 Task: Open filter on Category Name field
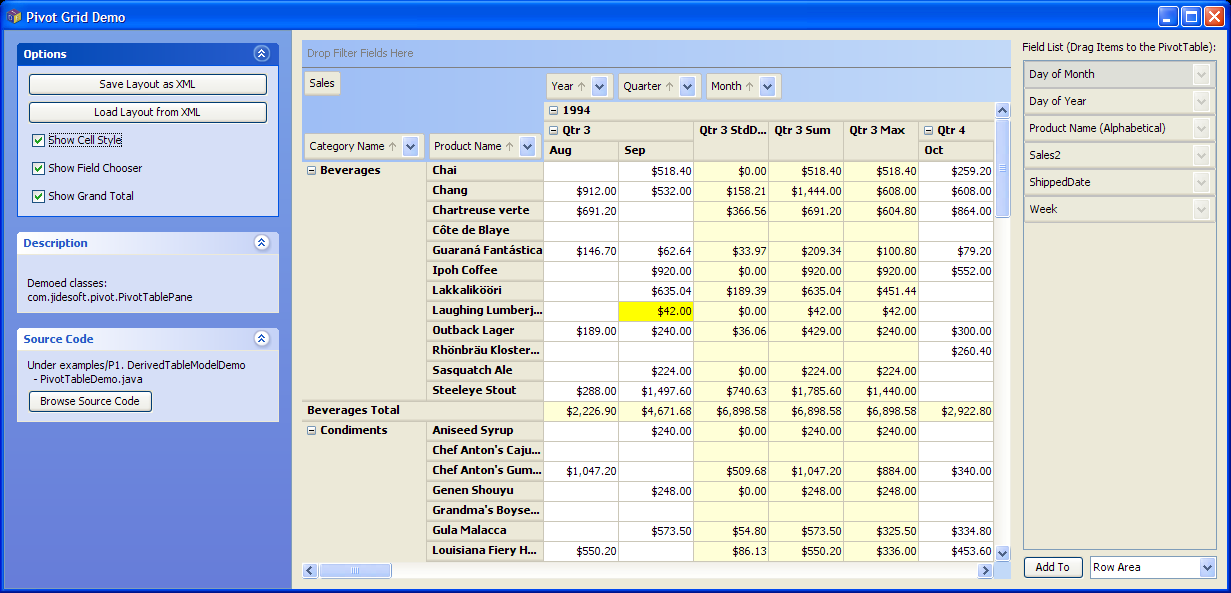click(x=411, y=146)
